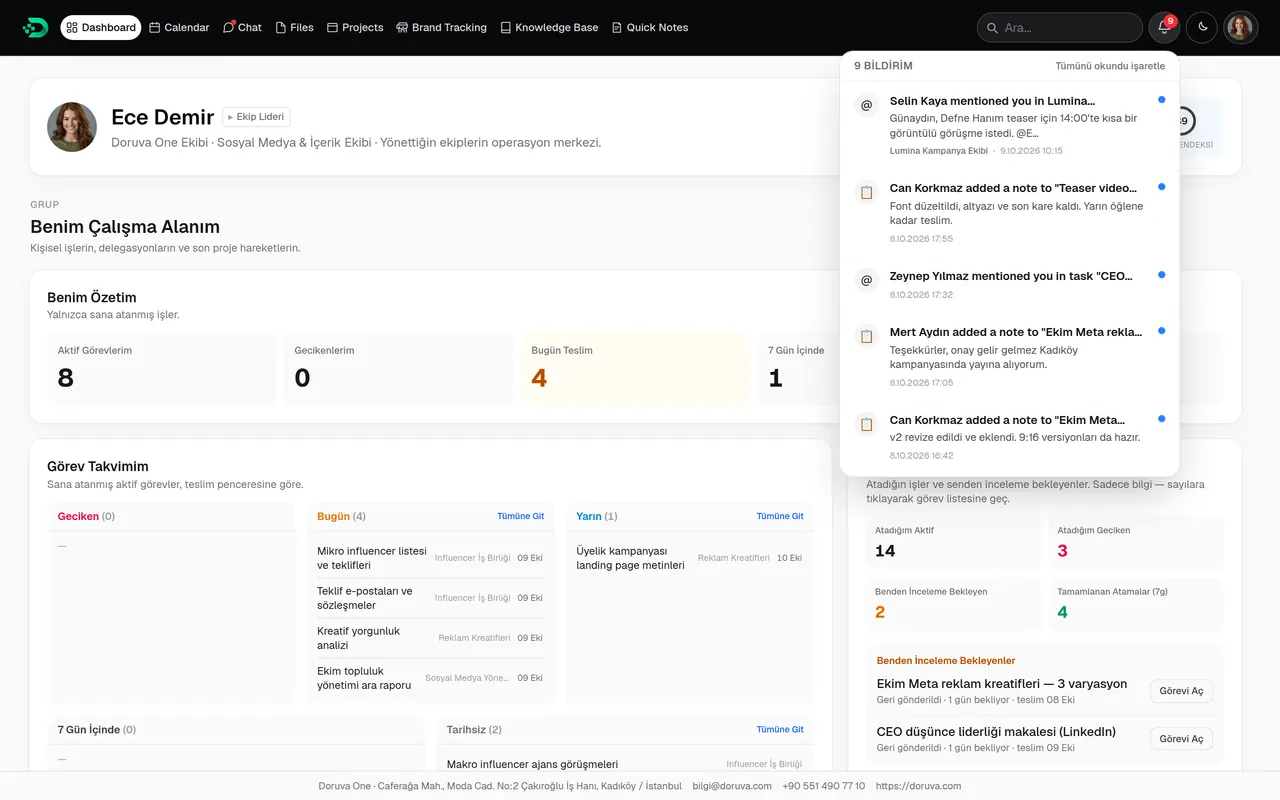Image resolution: width=1280 pixels, height=800 pixels.
Task: Click the clipboard icon of Teaser video note
Action: pos(867,192)
